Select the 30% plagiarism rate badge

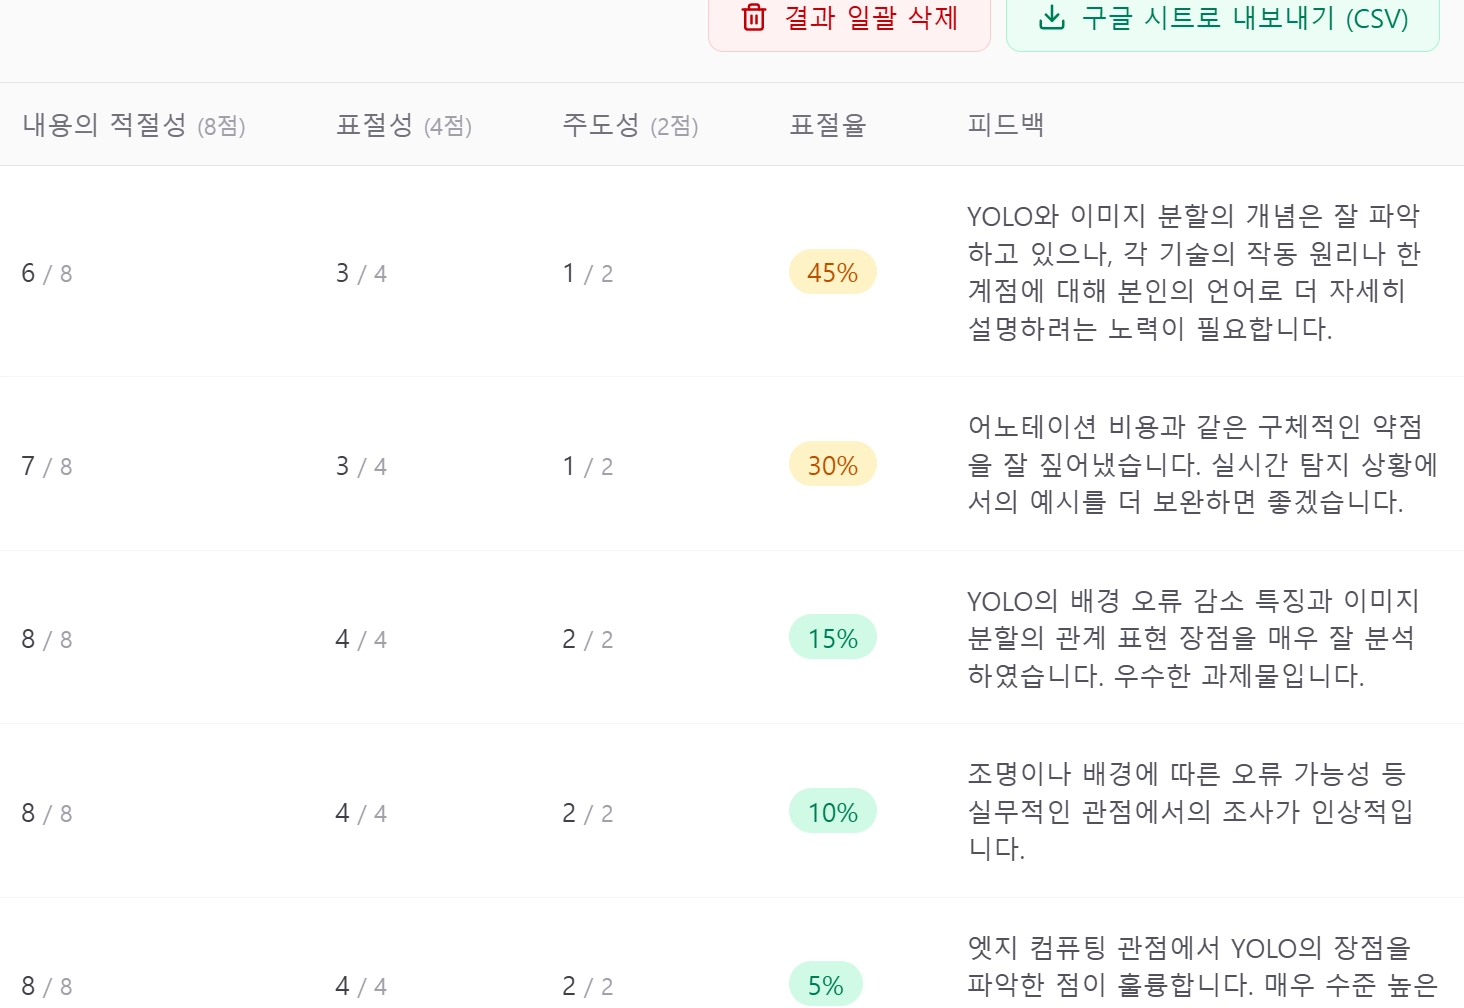(x=832, y=466)
